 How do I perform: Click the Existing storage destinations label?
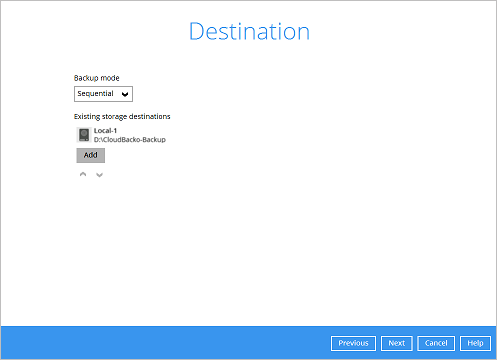click(x=122, y=117)
